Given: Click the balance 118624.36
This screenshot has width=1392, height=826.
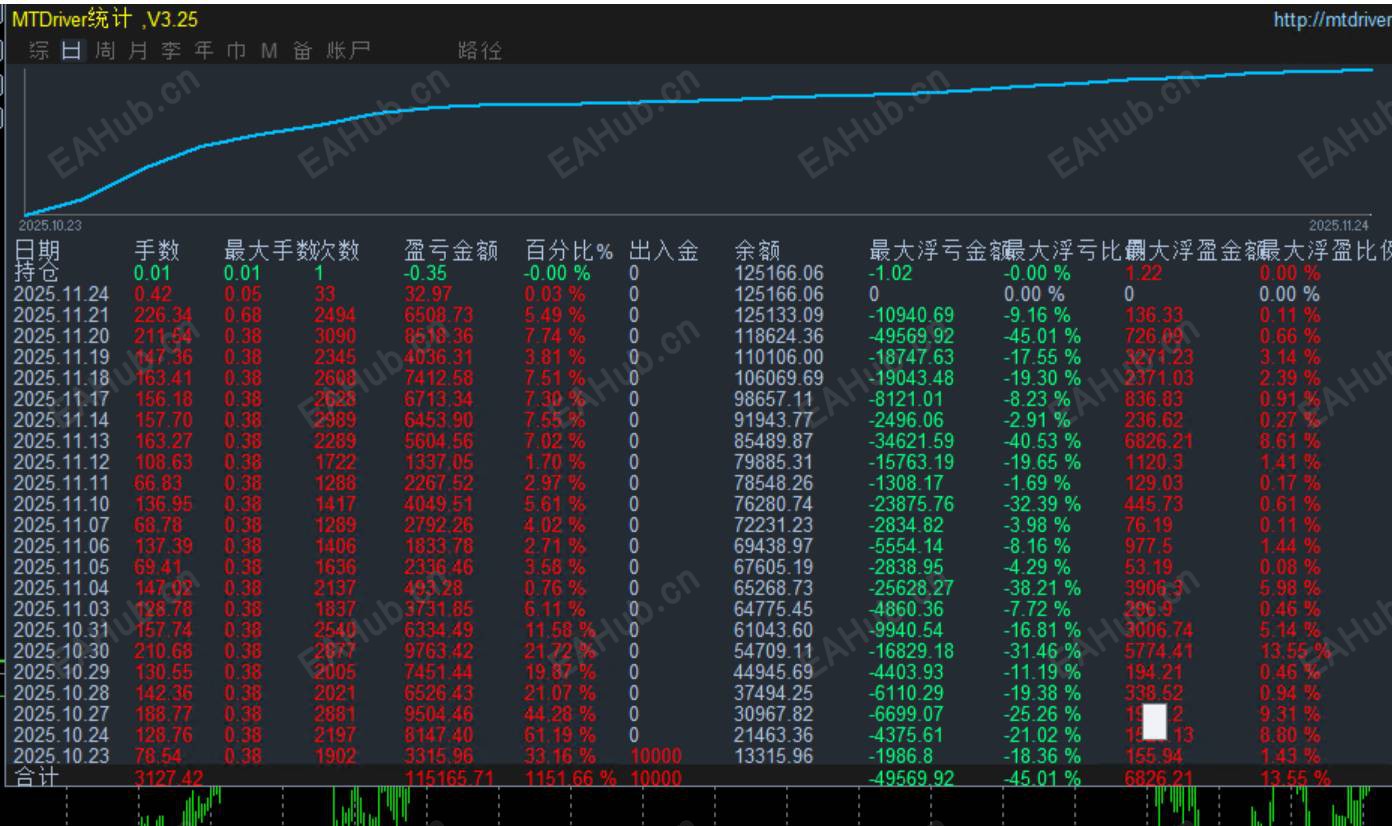Looking at the screenshot, I should pos(779,336).
